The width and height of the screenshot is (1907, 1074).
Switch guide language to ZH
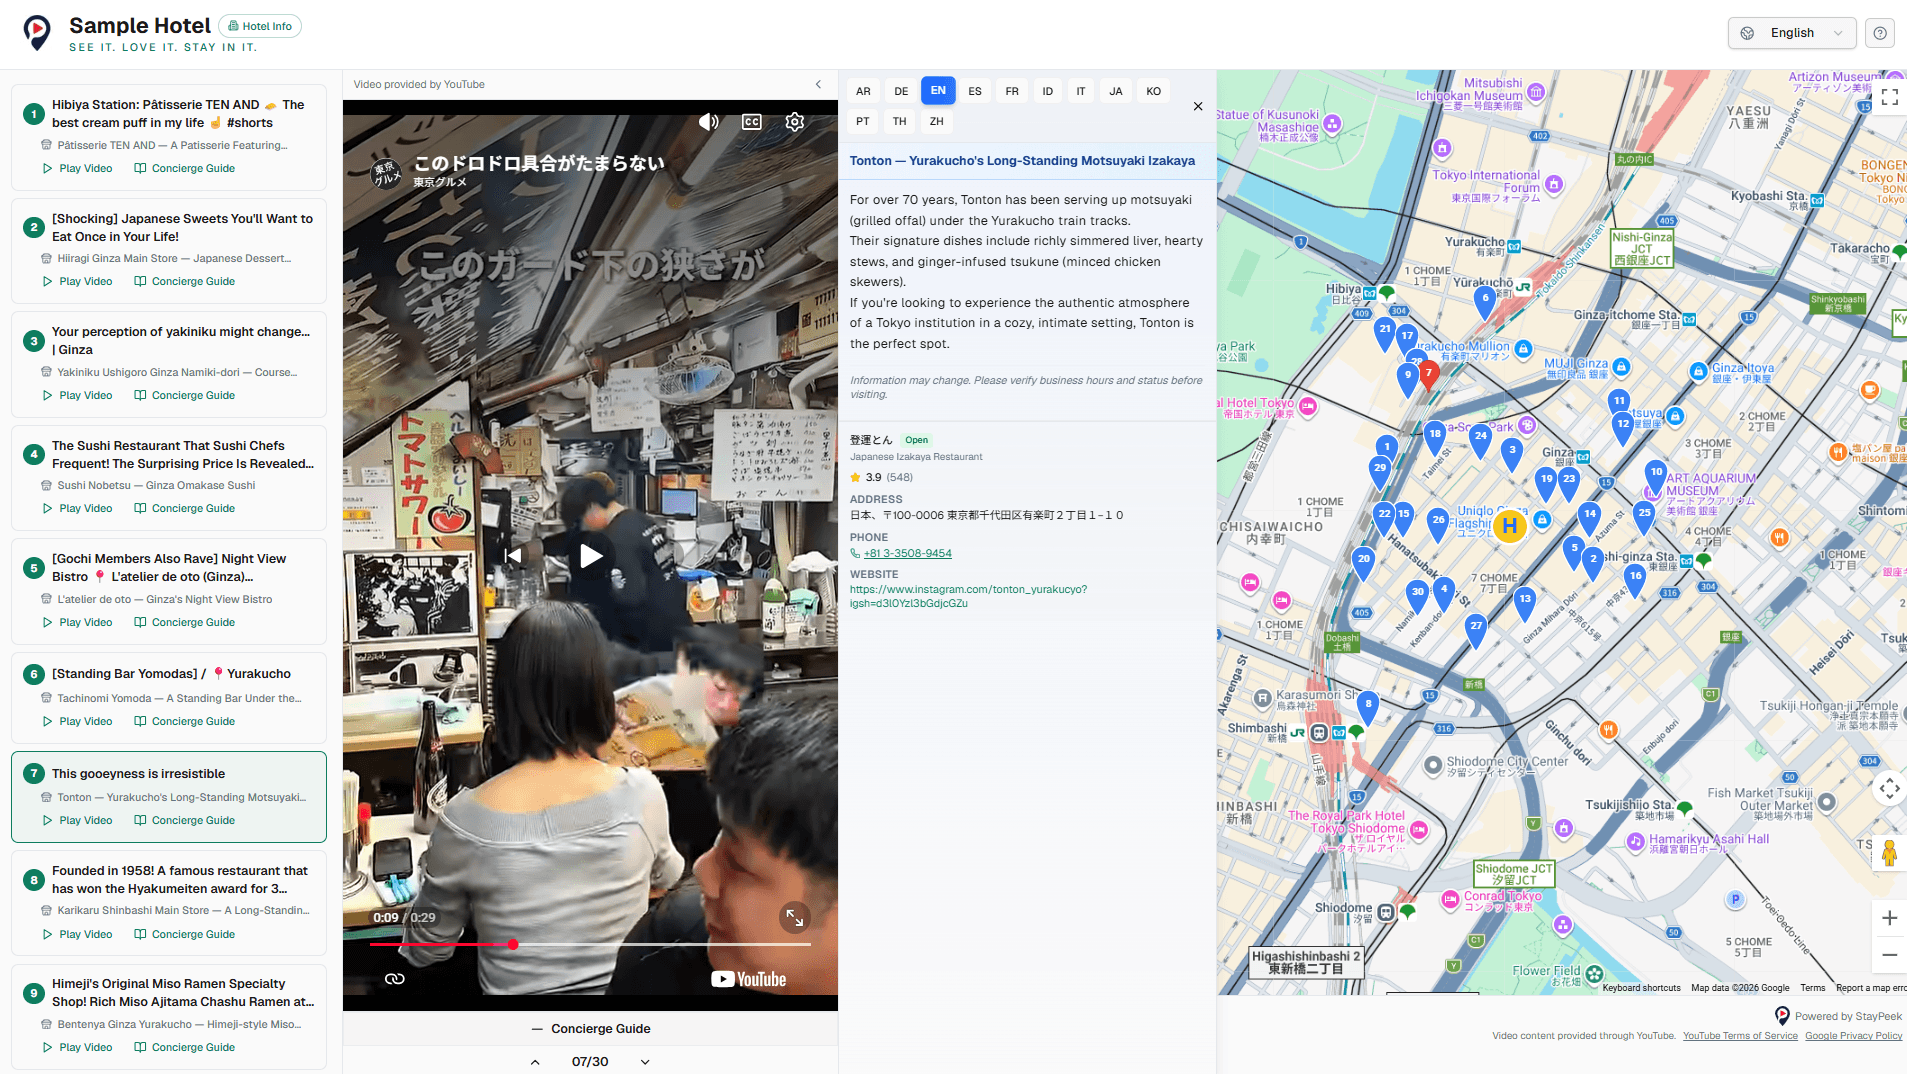pos(937,121)
